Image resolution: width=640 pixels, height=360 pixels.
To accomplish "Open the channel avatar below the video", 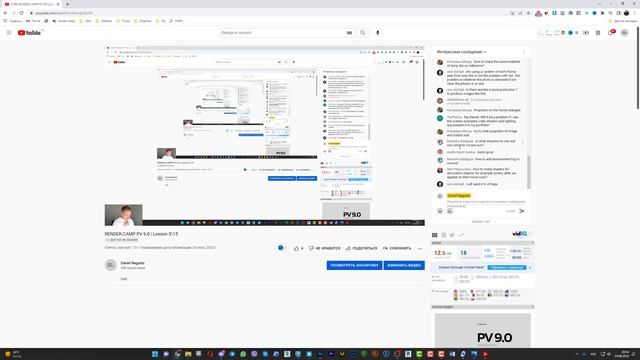I will pyautogui.click(x=111, y=265).
